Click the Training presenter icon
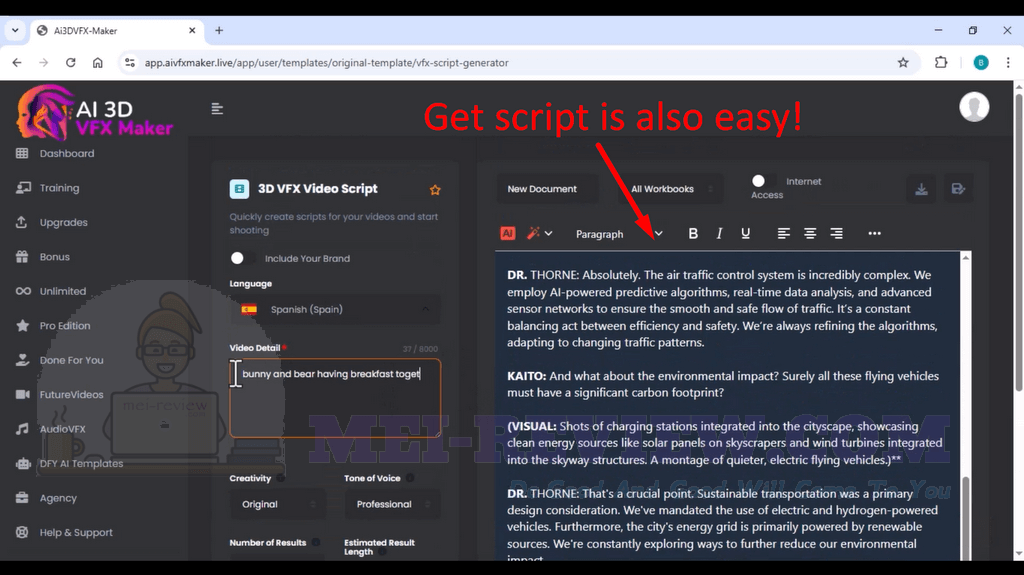The height and width of the screenshot is (575, 1024). 23,188
